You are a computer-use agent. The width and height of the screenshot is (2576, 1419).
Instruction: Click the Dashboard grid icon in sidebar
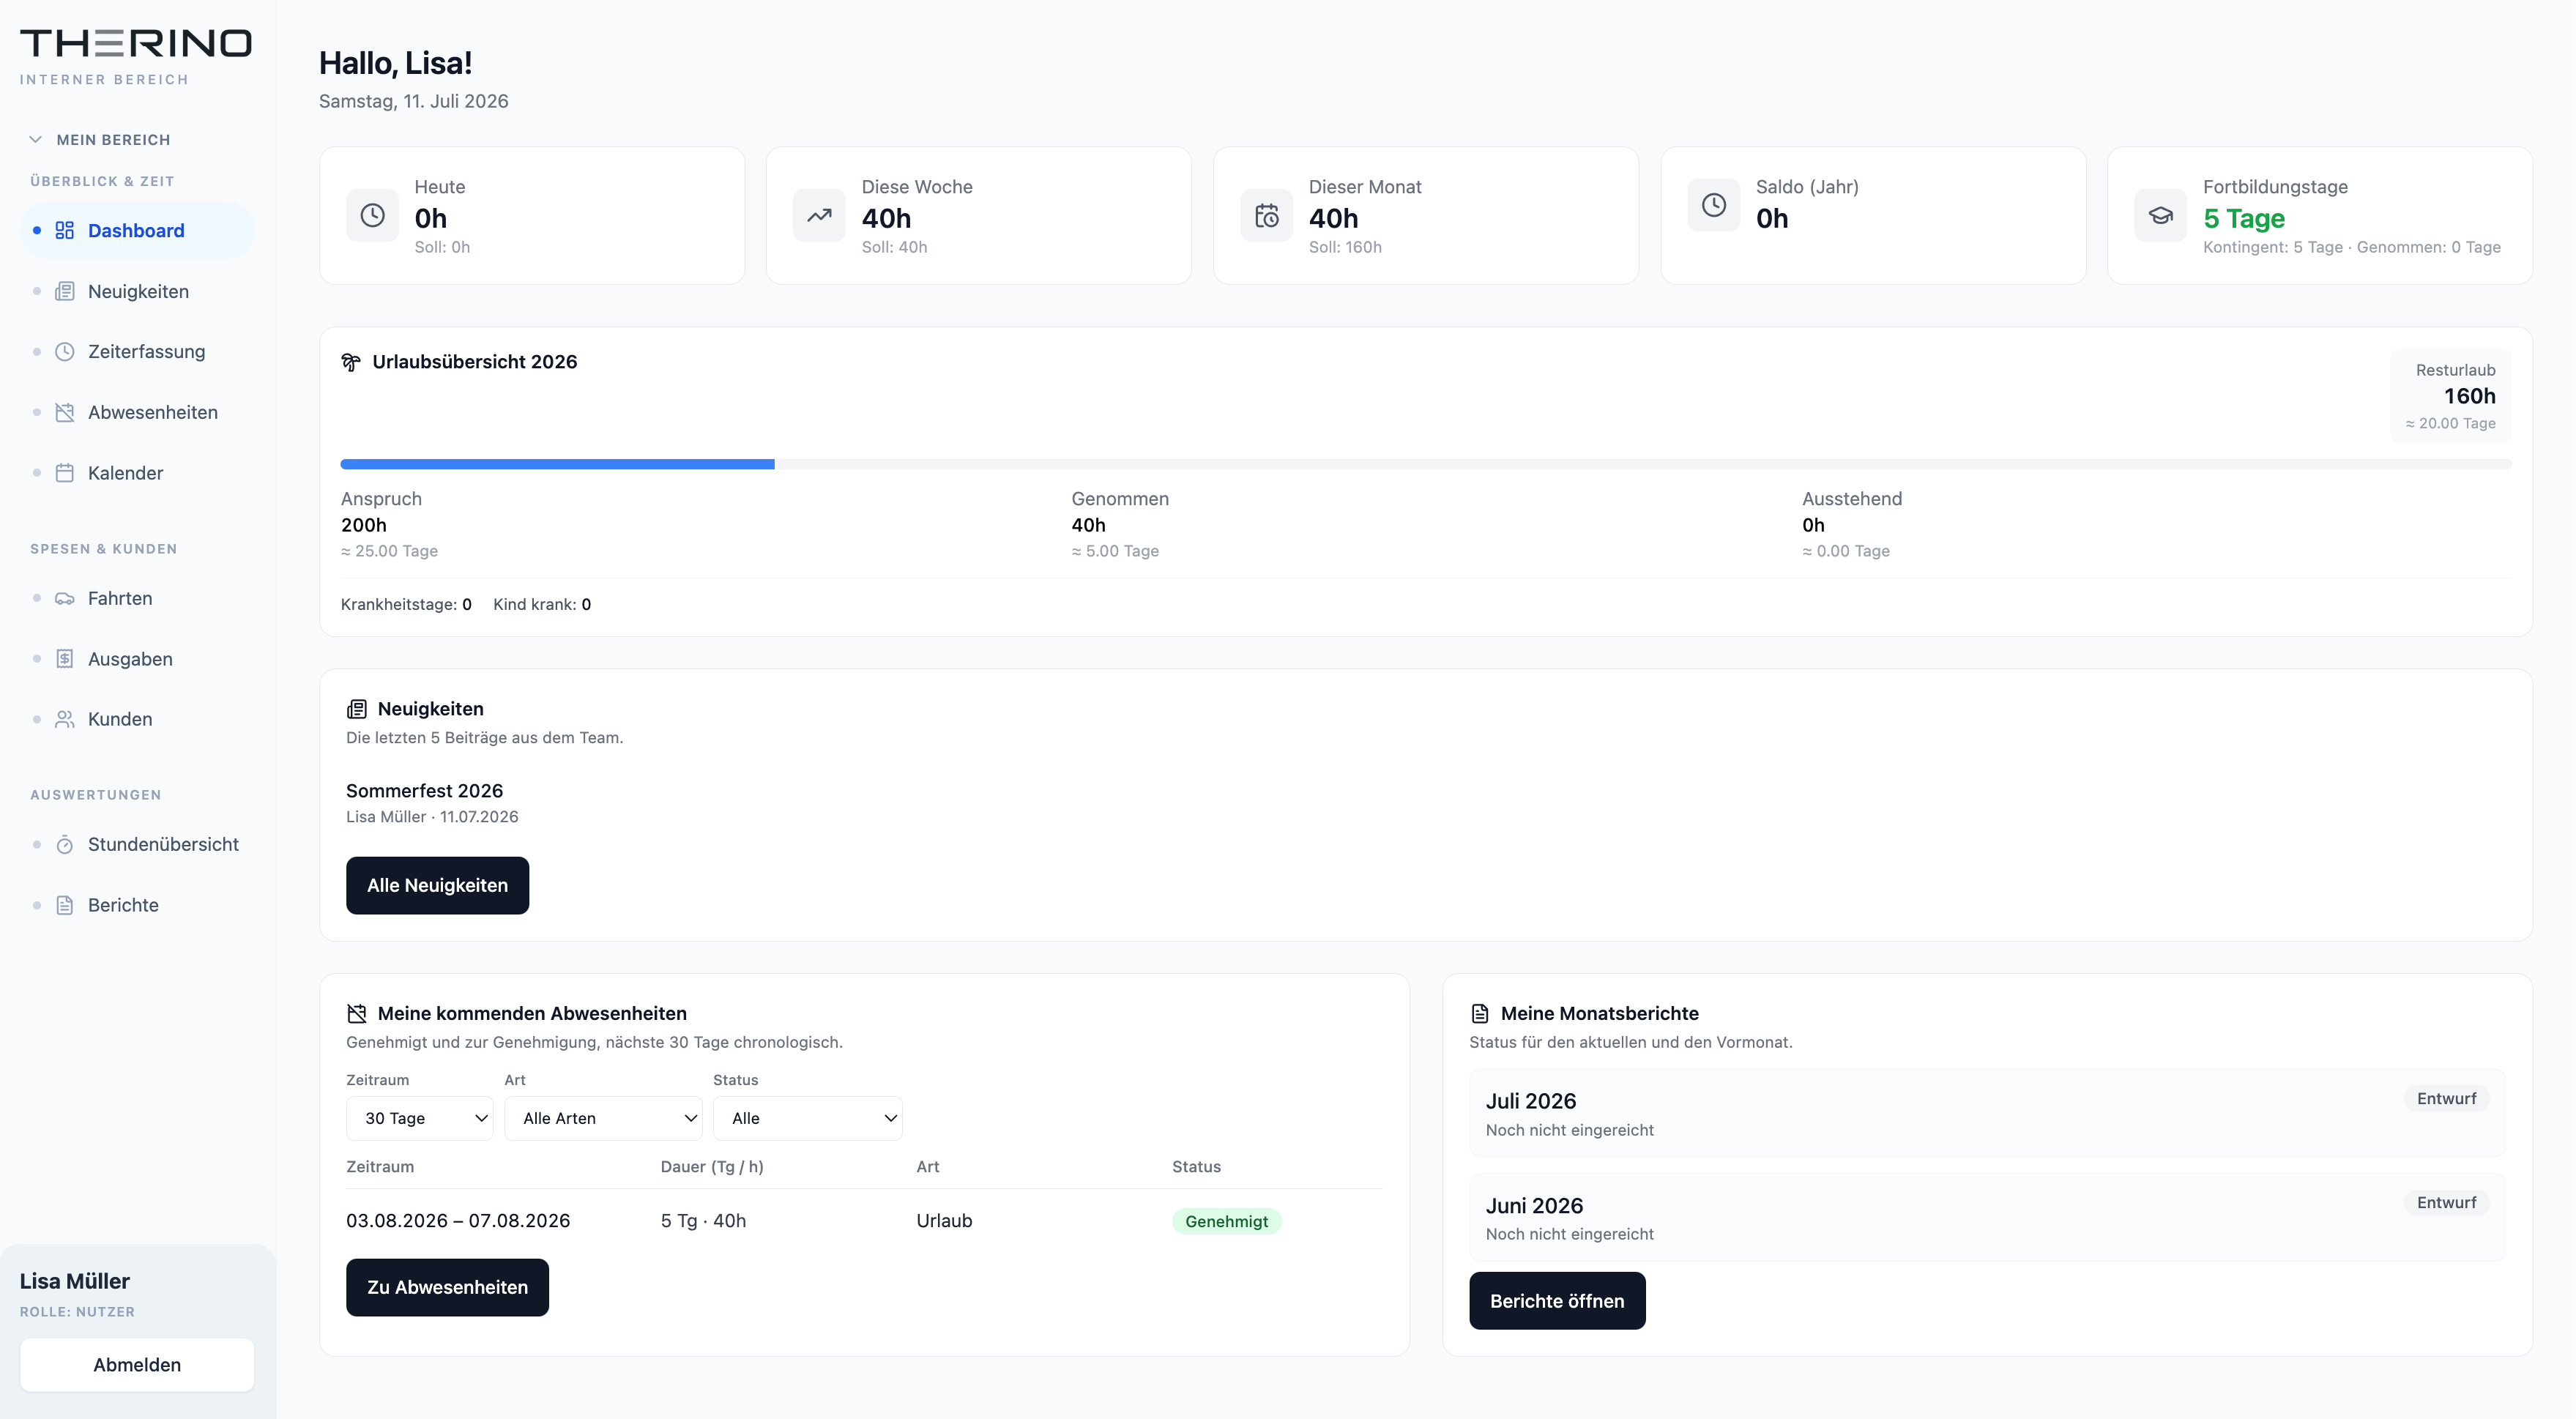pos(65,231)
